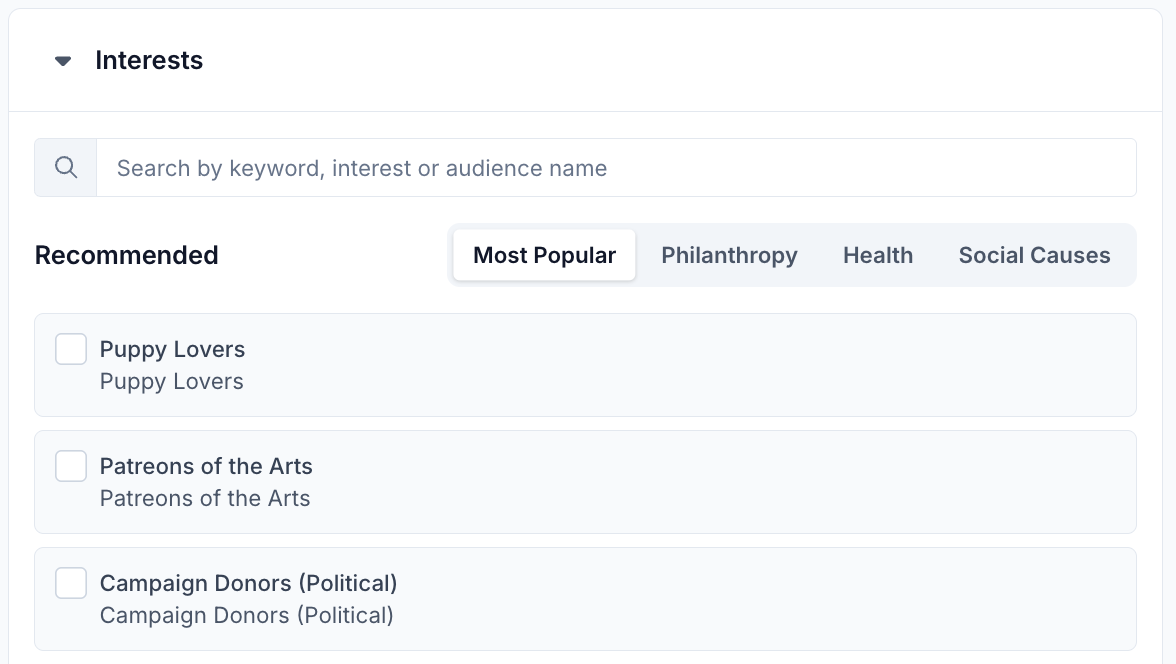Switch to the Most Popular tab
Screen dimensions: 1176x664
(544, 255)
